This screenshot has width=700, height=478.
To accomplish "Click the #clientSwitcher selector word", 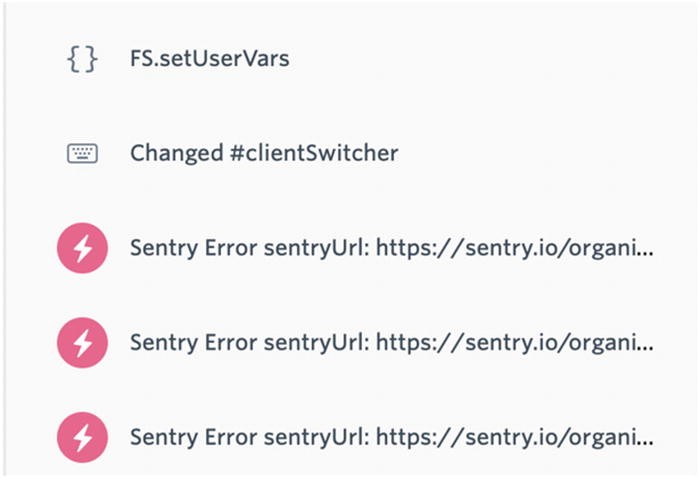I will (314, 154).
